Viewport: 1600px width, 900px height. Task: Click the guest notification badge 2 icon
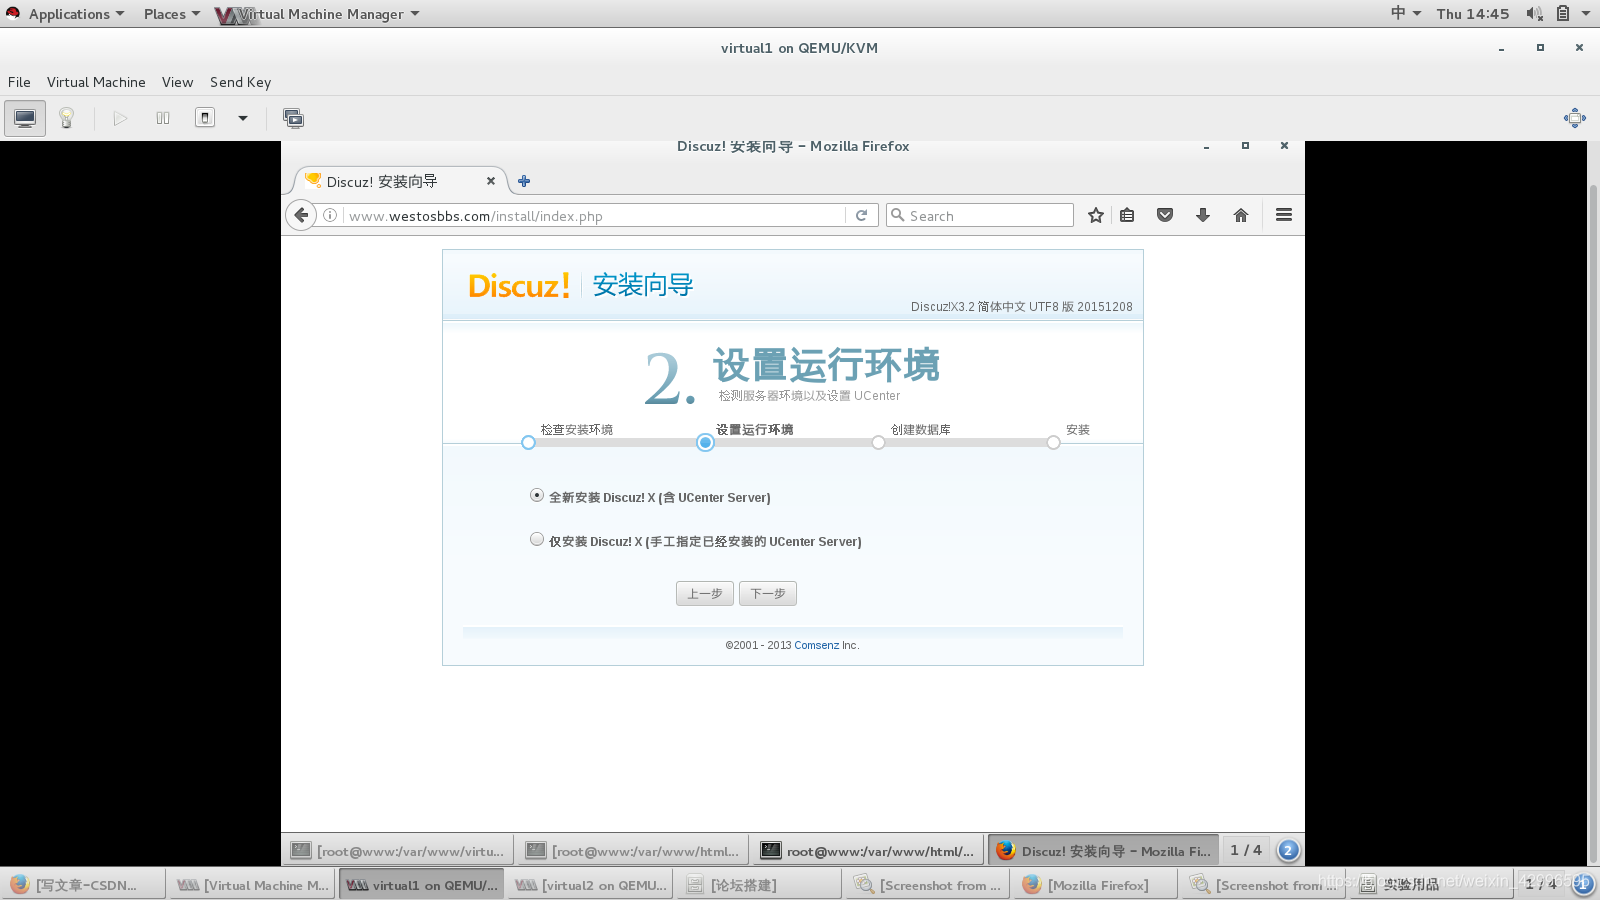pyautogui.click(x=1288, y=850)
